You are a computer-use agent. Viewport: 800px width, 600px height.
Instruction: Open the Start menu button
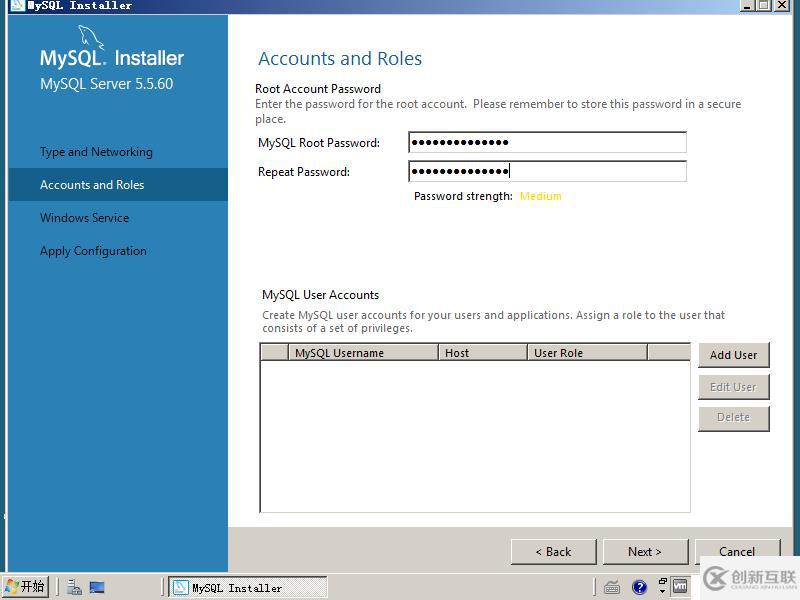[25, 587]
